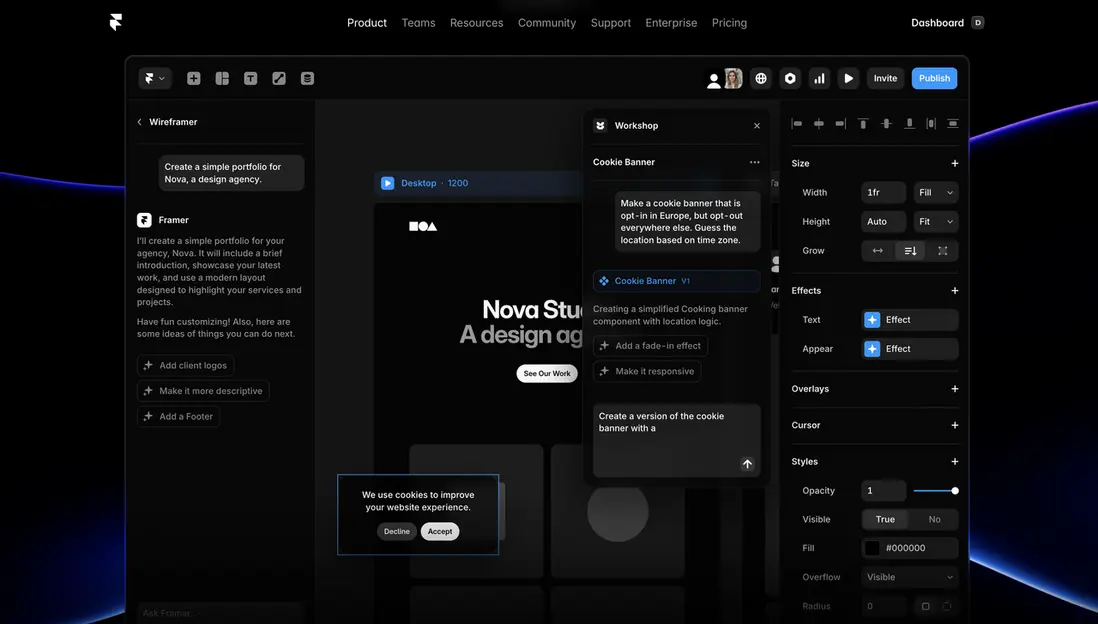
Task: Select the Grow both directions option
Action: point(943,251)
